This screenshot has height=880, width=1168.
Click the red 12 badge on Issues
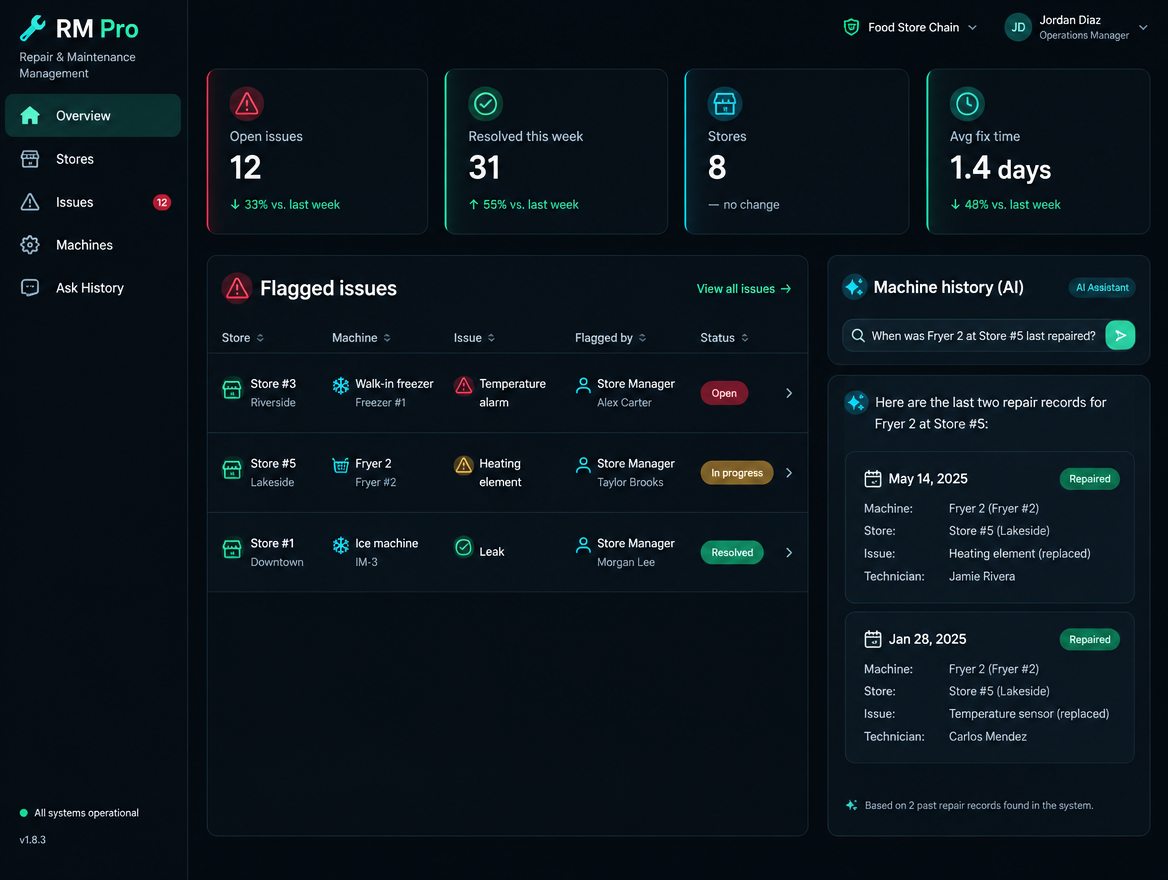pyautogui.click(x=162, y=202)
